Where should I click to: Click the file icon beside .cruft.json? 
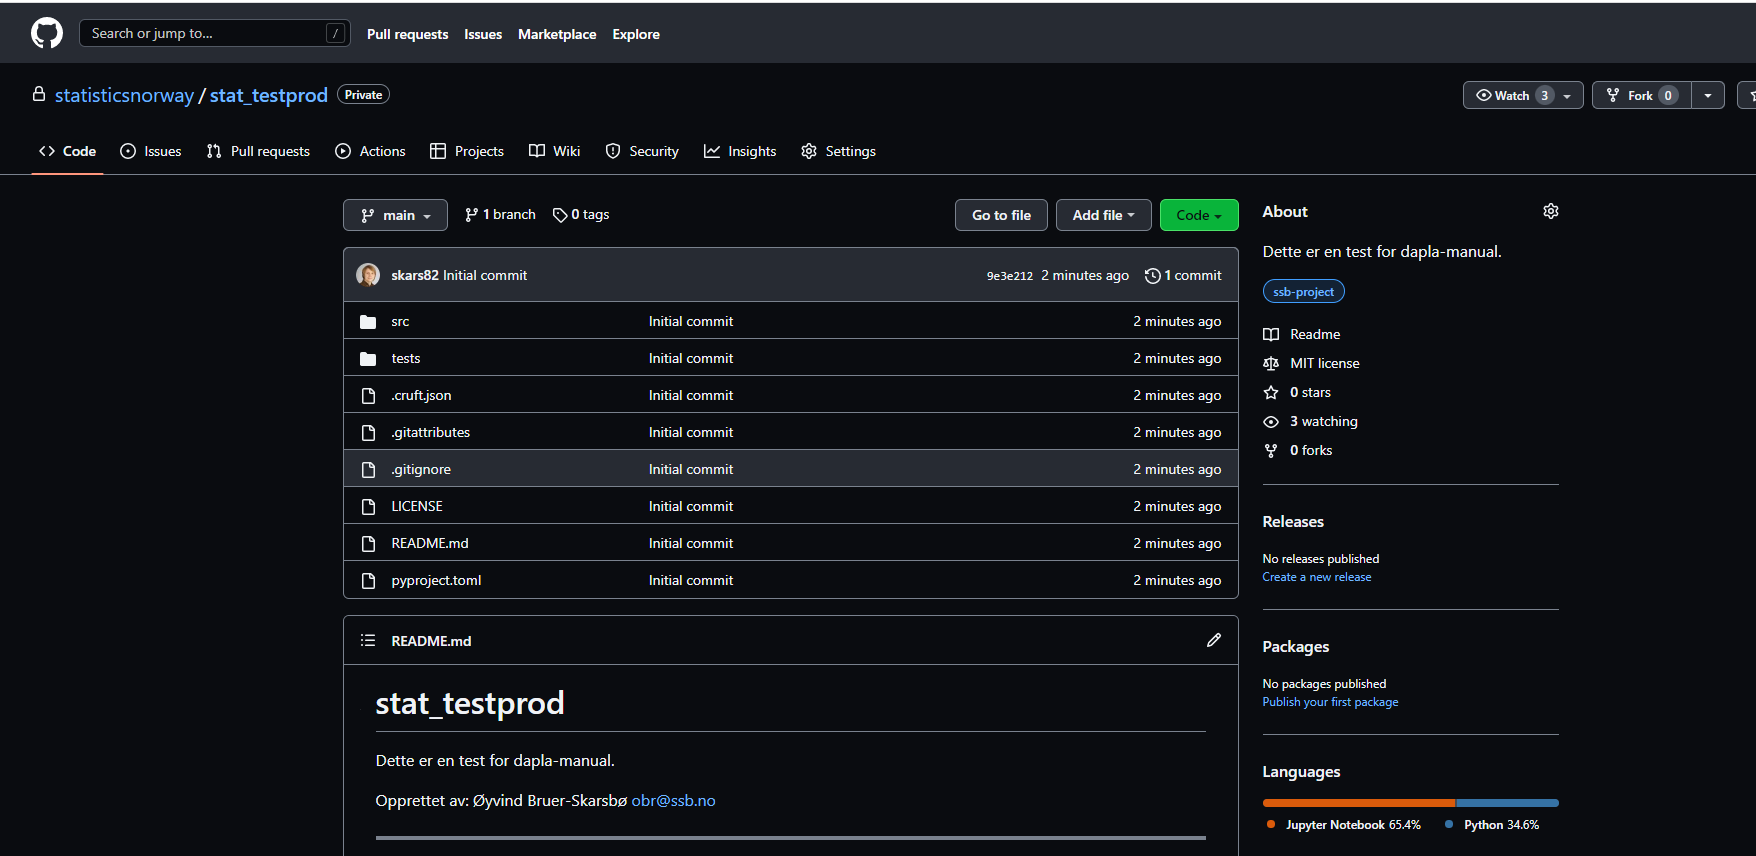click(x=368, y=396)
